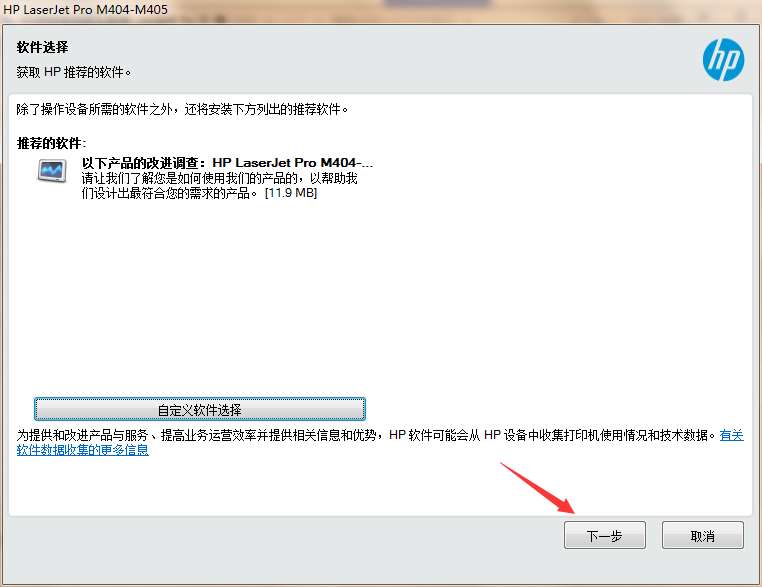Click the 有关 link text at line end
The image size is (762, 587).
click(731, 435)
